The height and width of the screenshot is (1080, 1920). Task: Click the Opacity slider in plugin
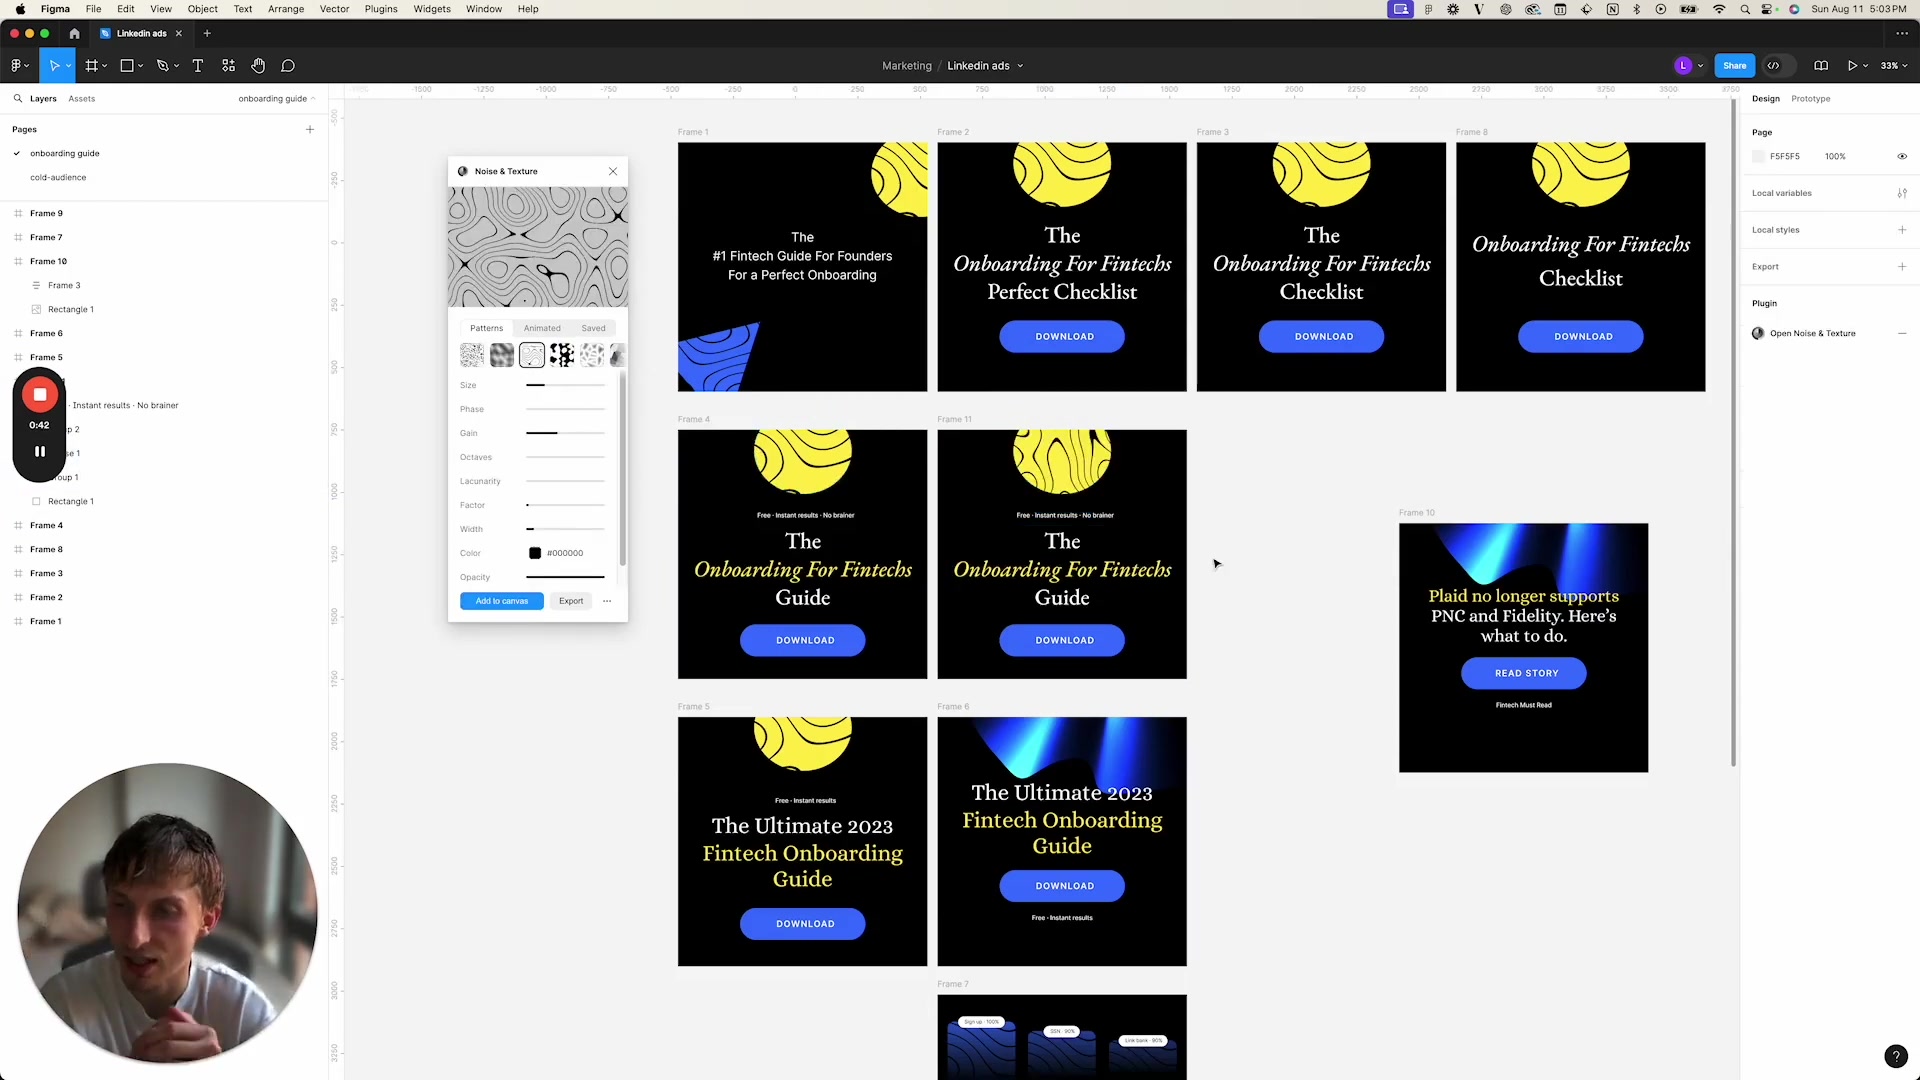click(x=566, y=577)
